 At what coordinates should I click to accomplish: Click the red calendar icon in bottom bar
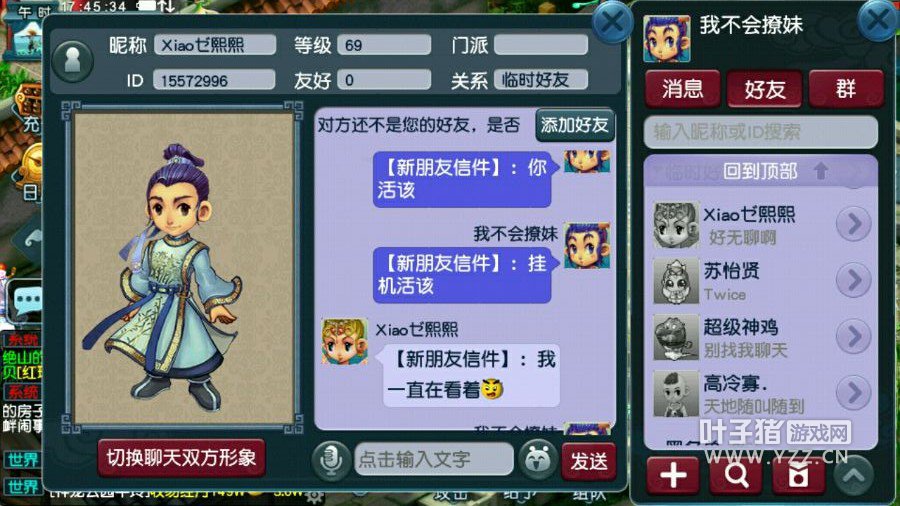pyautogui.click(x=798, y=475)
